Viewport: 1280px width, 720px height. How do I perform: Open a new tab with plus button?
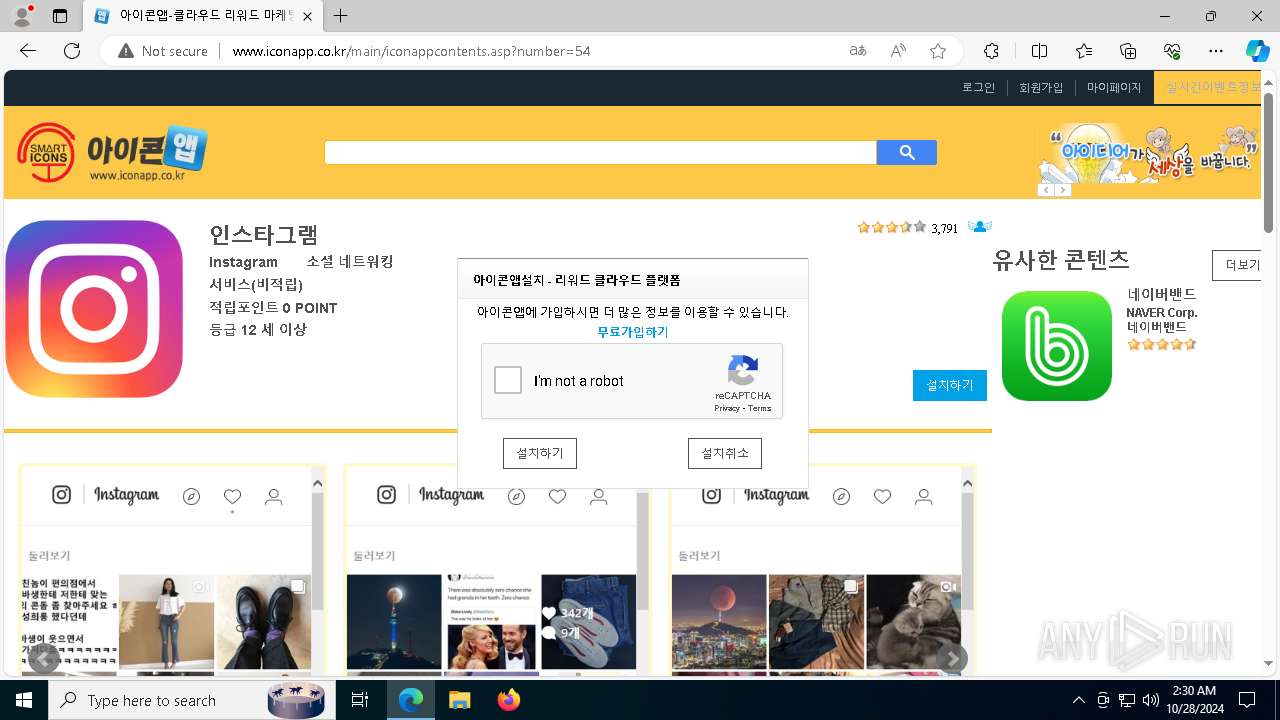(341, 16)
